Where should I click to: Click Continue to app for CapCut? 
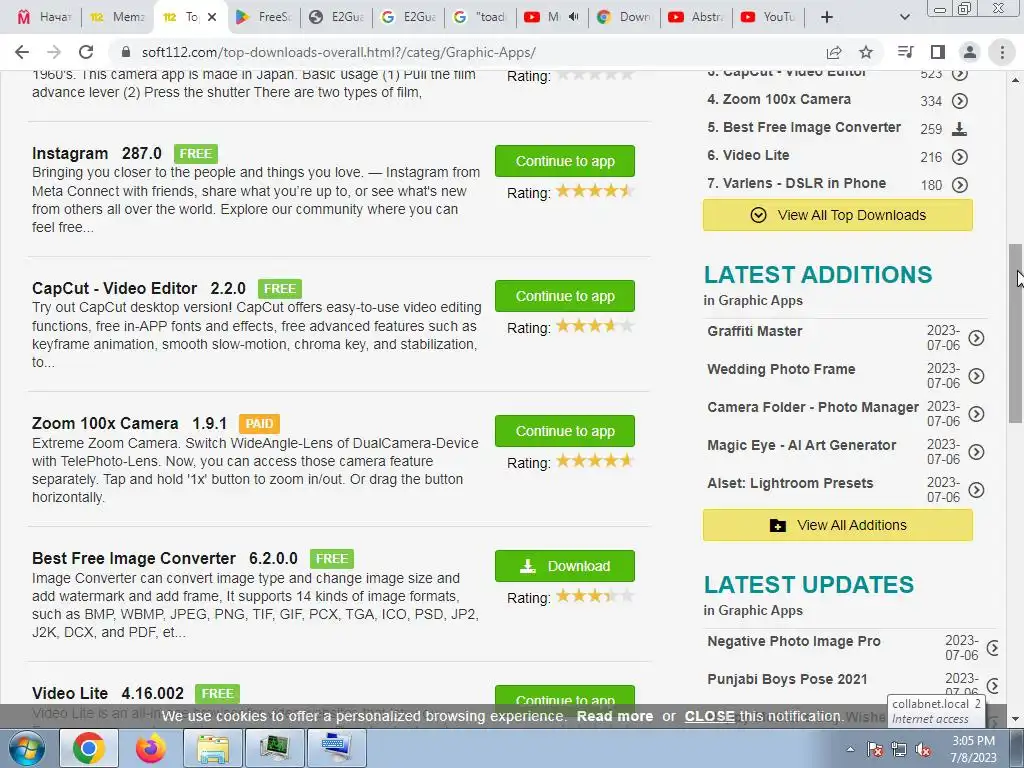click(565, 296)
